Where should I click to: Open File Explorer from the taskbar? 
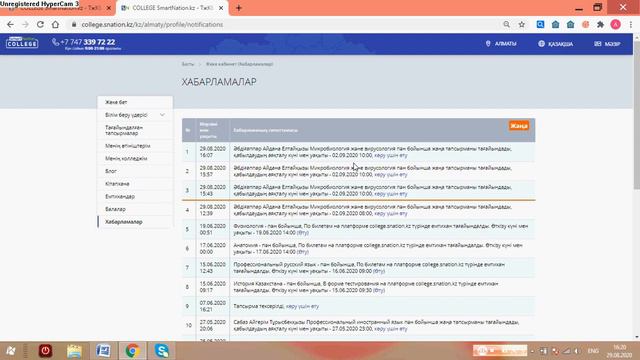click(x=74, y=351)
